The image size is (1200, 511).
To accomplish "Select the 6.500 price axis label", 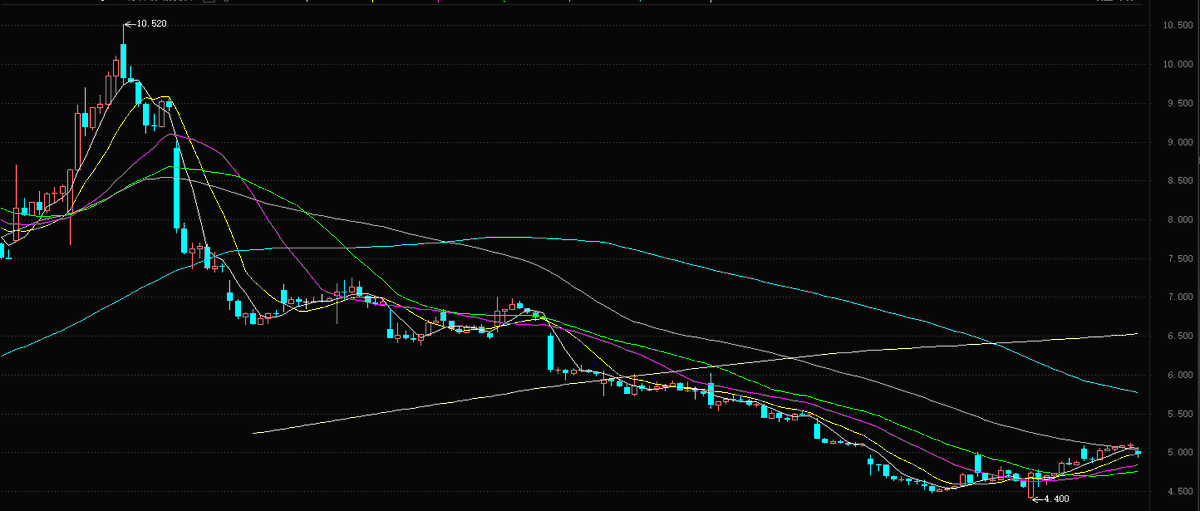I will pos(1179,336).
